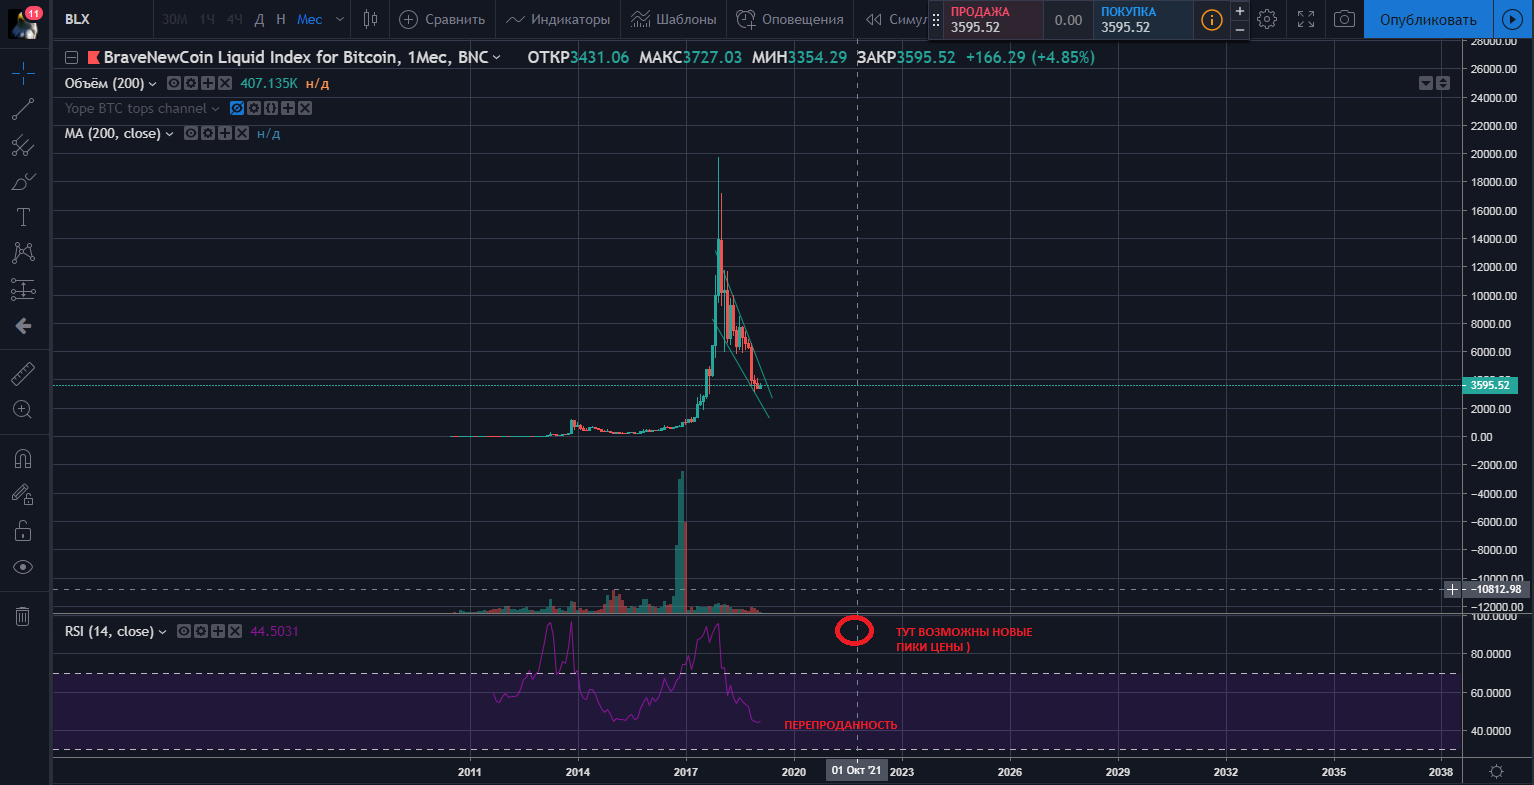Take a chart snapshot with camera icon
The height and width of the screenshot is (785, 1534).
pyautogui.click(x=1345, y=19)
